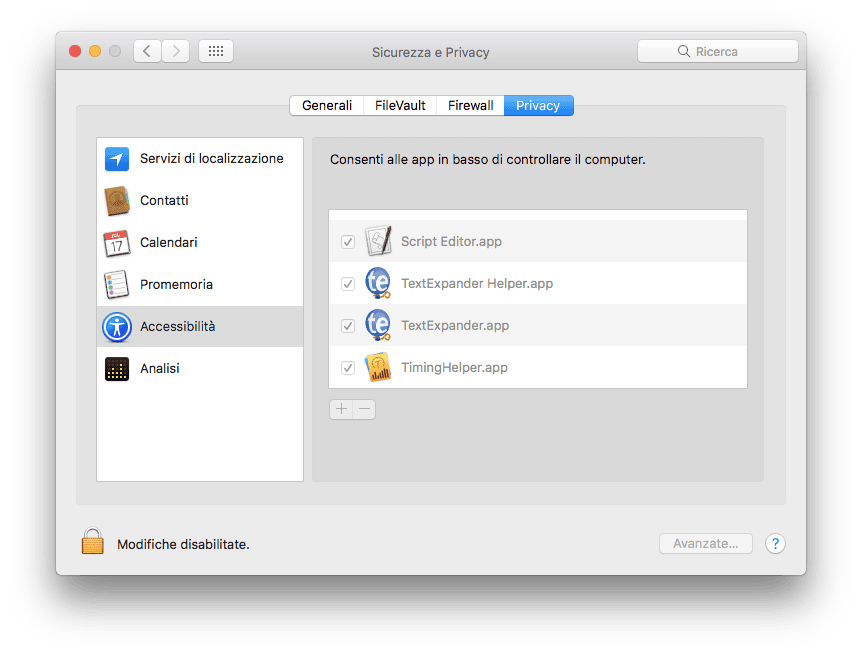
Task: Click the Ricerca search field
Action: tap(717, 51)
